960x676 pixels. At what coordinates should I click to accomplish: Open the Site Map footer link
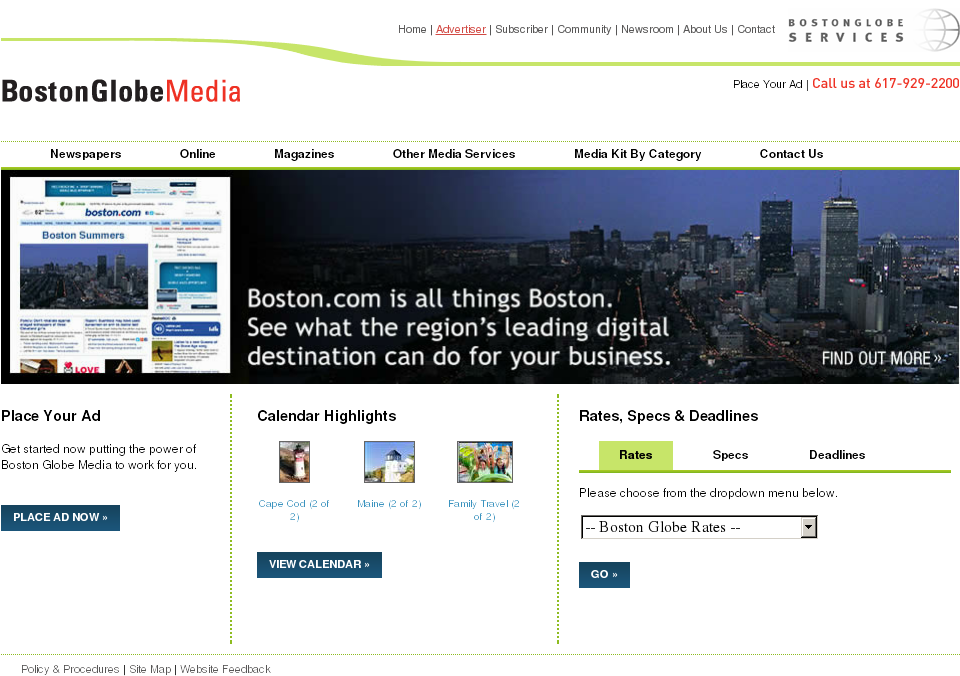[x=148, y=669]
